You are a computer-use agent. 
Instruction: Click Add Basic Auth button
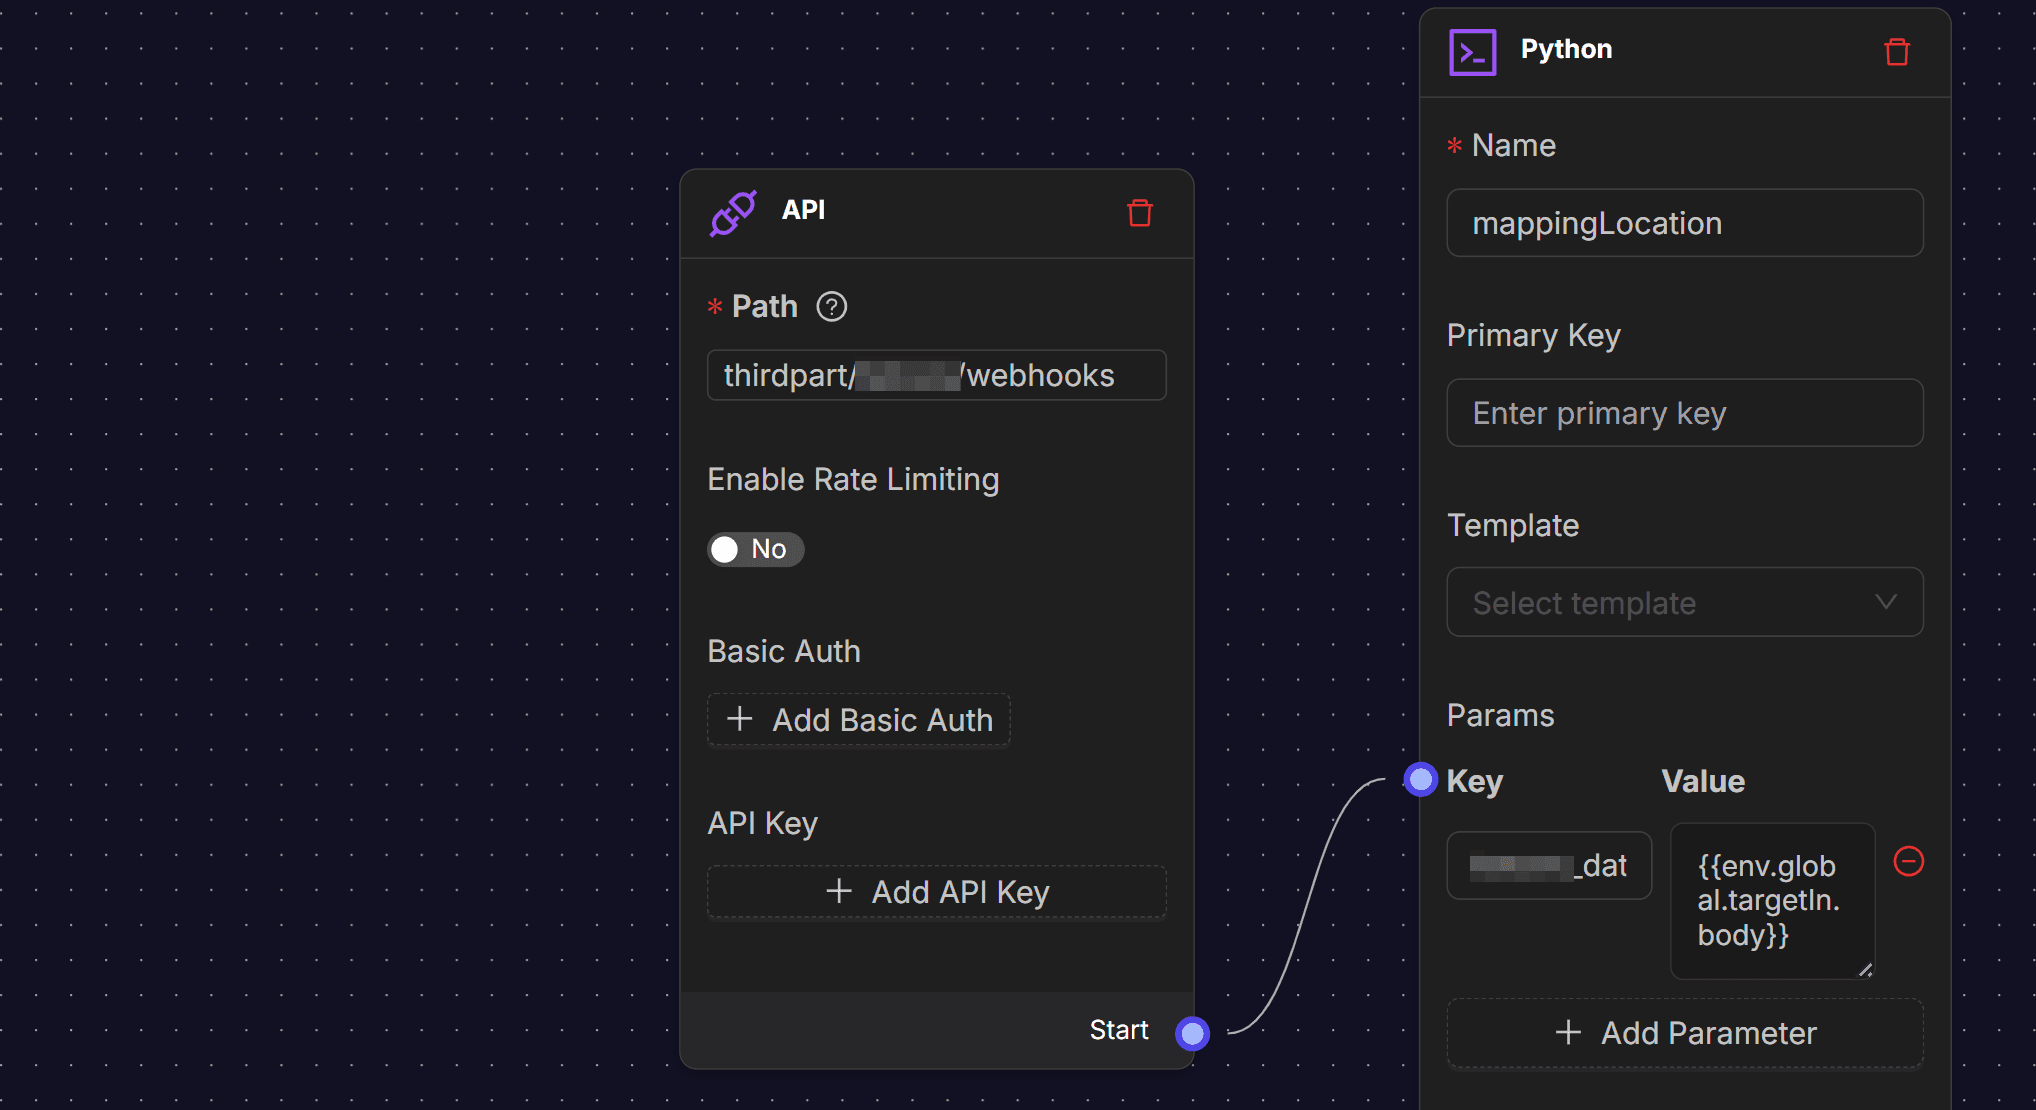[858, 720]
